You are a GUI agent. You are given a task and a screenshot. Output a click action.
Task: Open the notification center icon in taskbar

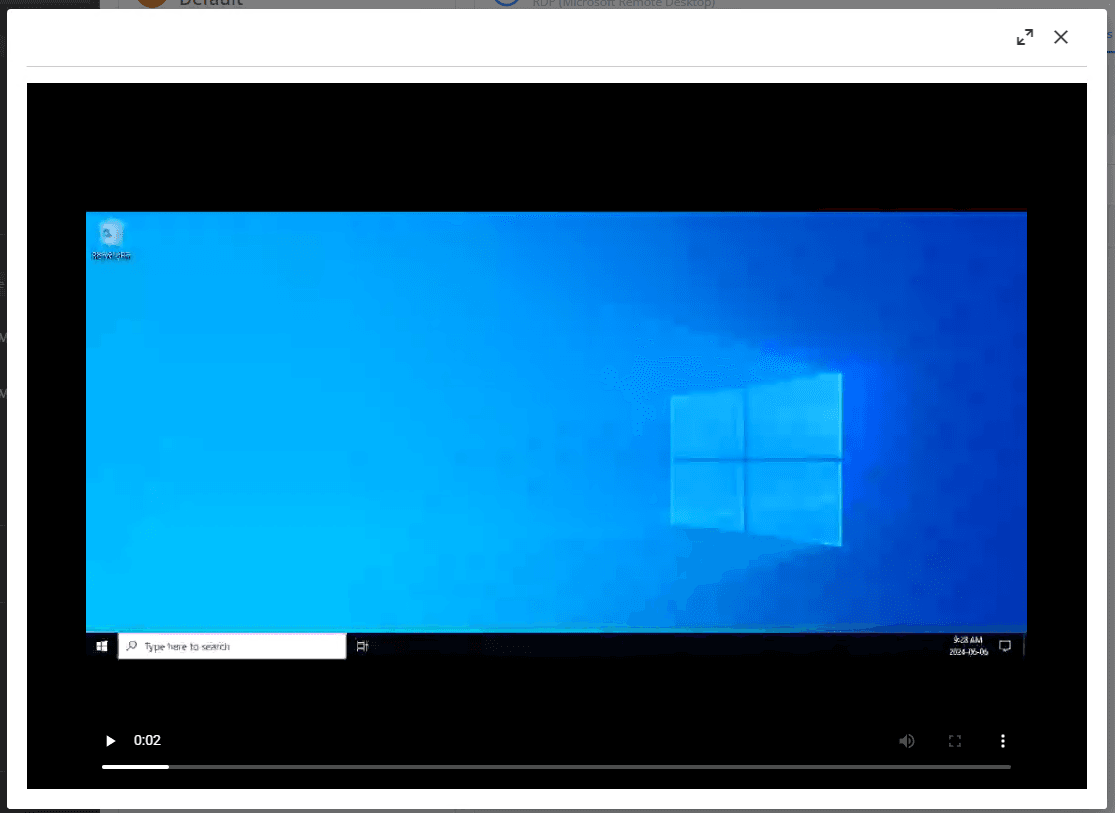[1005, 646]
